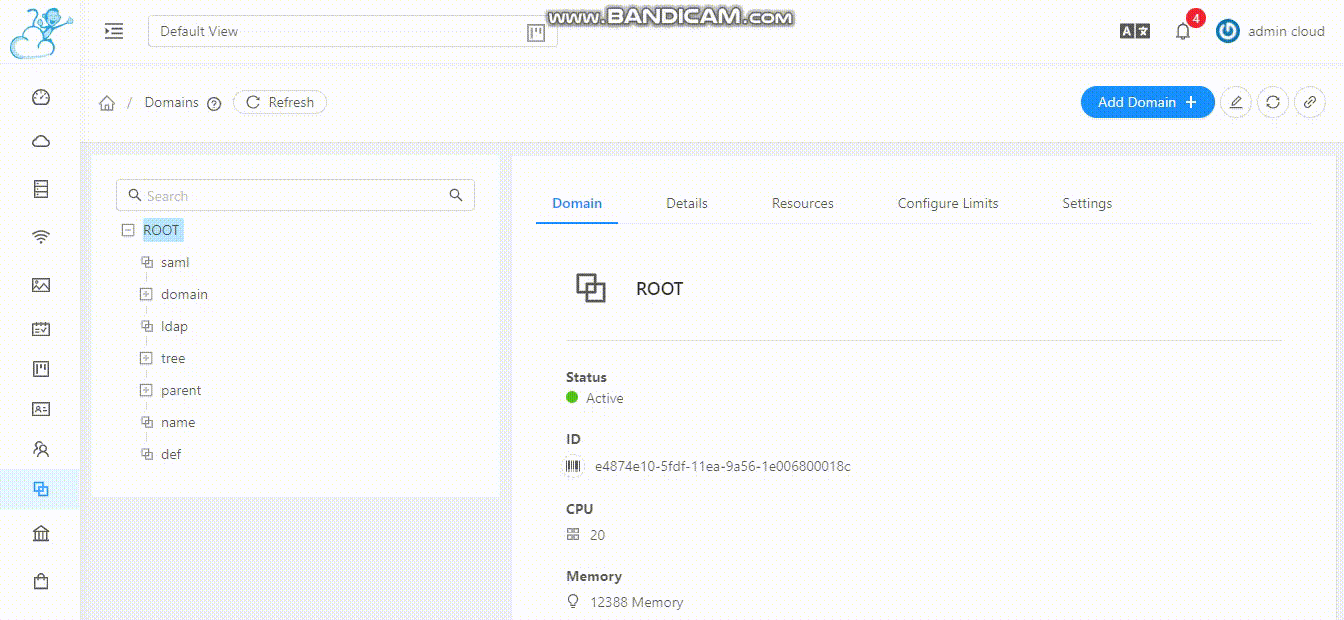Viewport: 1344px width, 620px height.
Task: Open the Network wifi sidebar icon
Action: (41, 237)
